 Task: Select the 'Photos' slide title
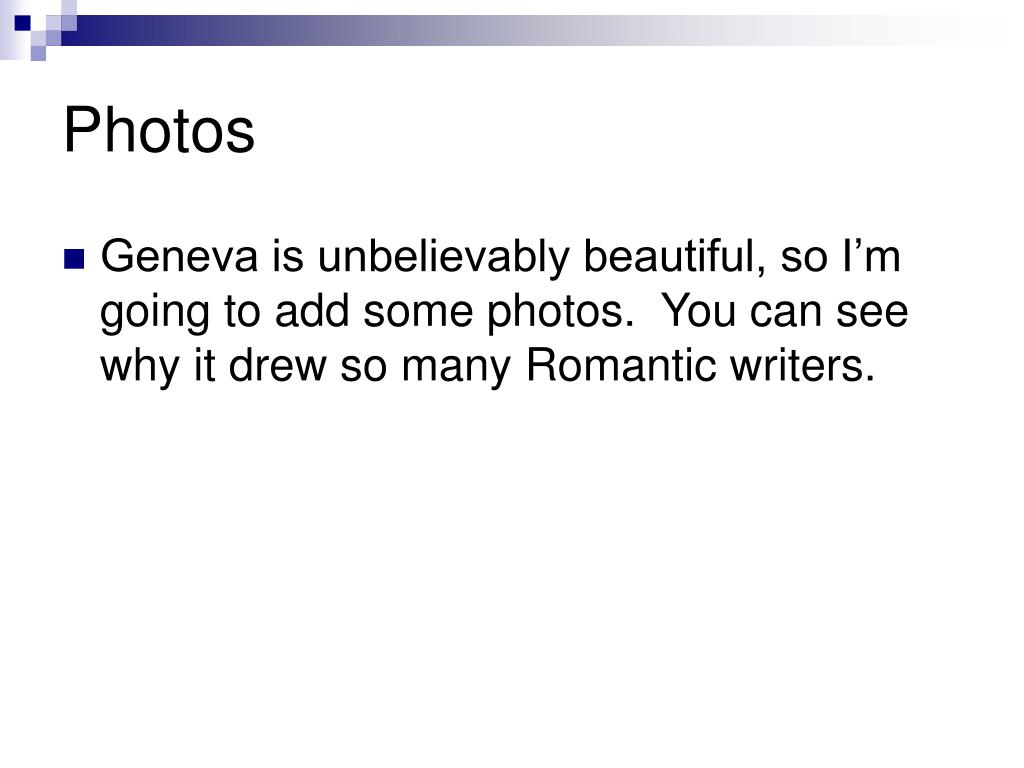(x=159, y=131)
